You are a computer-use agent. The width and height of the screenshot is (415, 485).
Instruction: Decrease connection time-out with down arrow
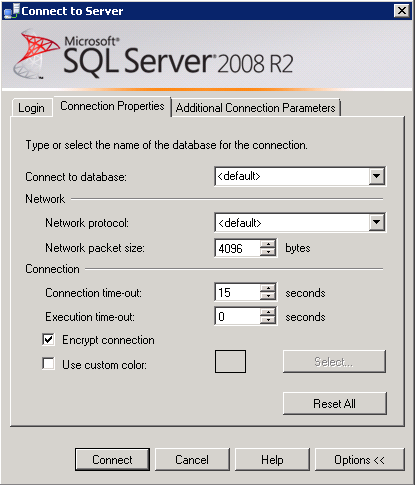tap(268, 297)
